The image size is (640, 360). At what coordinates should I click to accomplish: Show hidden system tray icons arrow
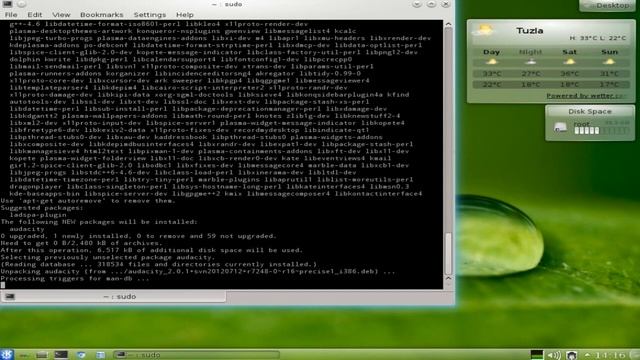click(x=587, y=355)
